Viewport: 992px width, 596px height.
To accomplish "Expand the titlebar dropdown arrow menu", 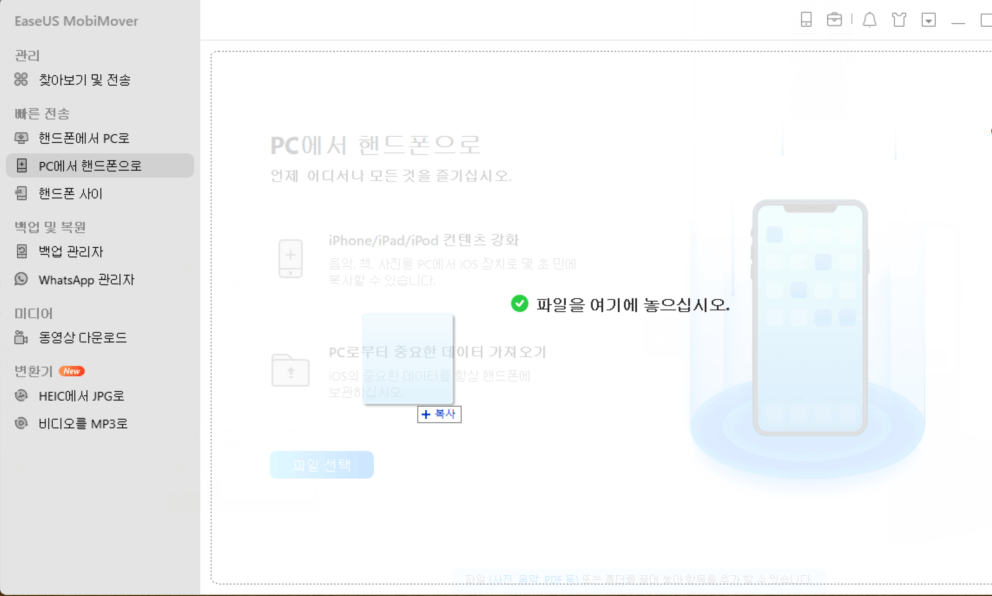I will [x=927, y=19].
